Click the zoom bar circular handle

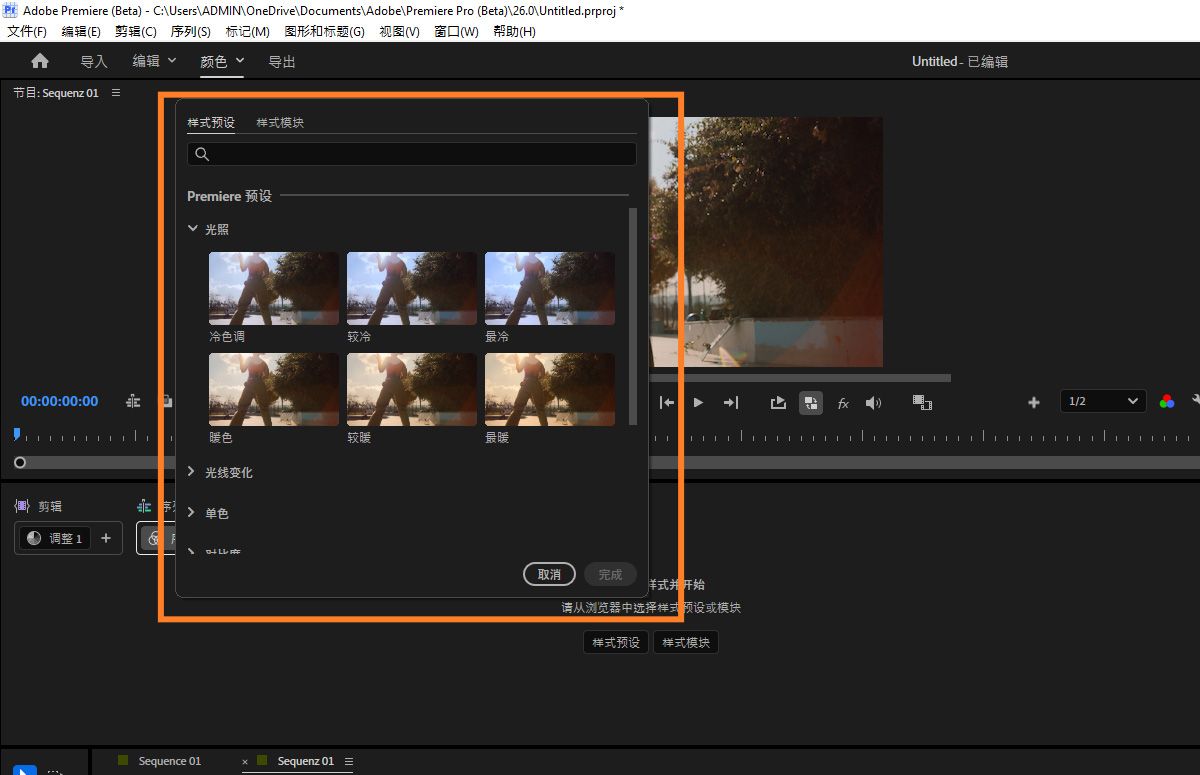pyautogui.click(x=20, y=463)
